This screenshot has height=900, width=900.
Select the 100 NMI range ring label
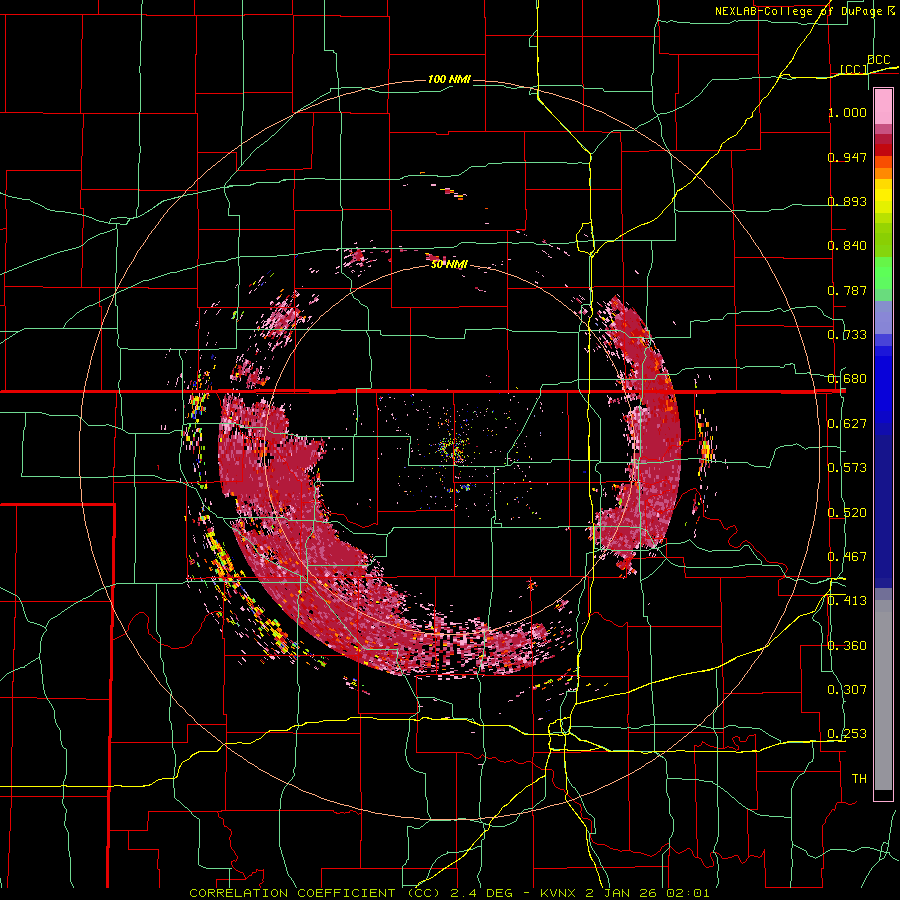pos(449,79)
